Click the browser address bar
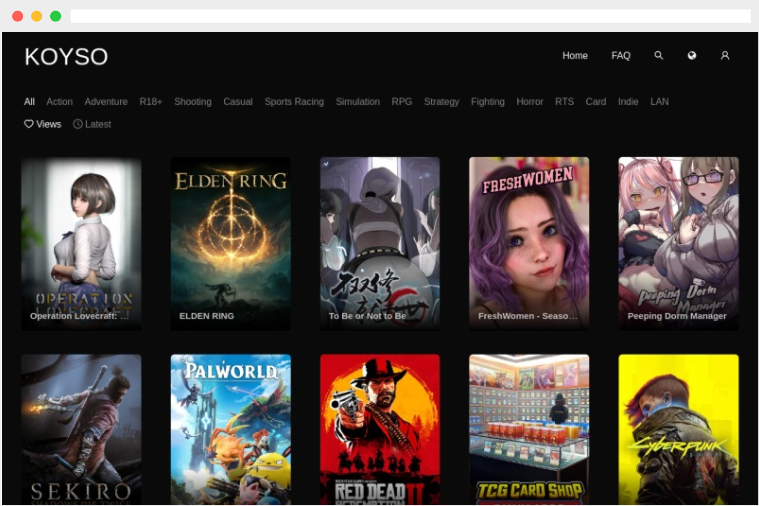The width and height of the screenshot is (759, 506). pyautogui.click(x=410, y=16)
